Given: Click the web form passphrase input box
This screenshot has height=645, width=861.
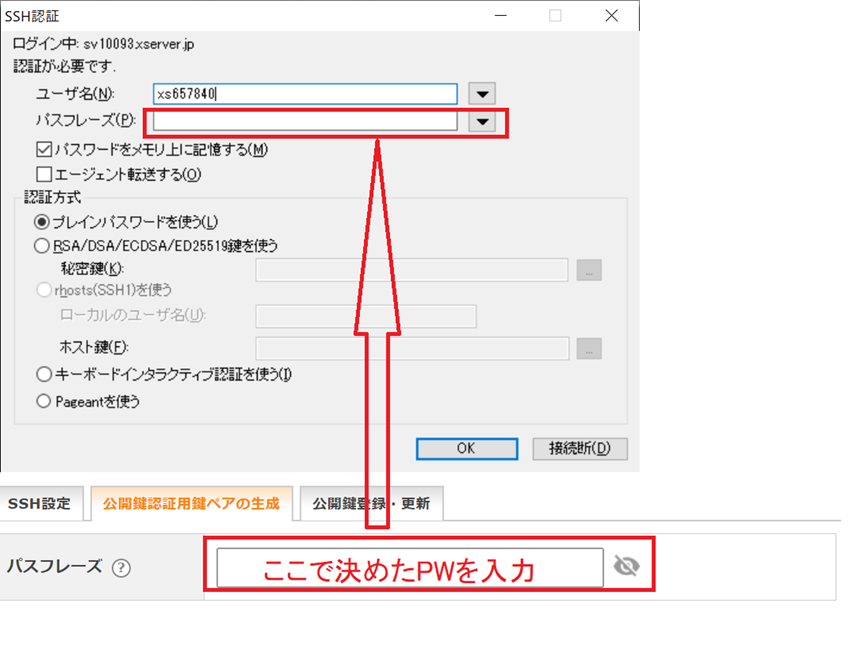Looking at the screenshot, I should tap(410, 567).
